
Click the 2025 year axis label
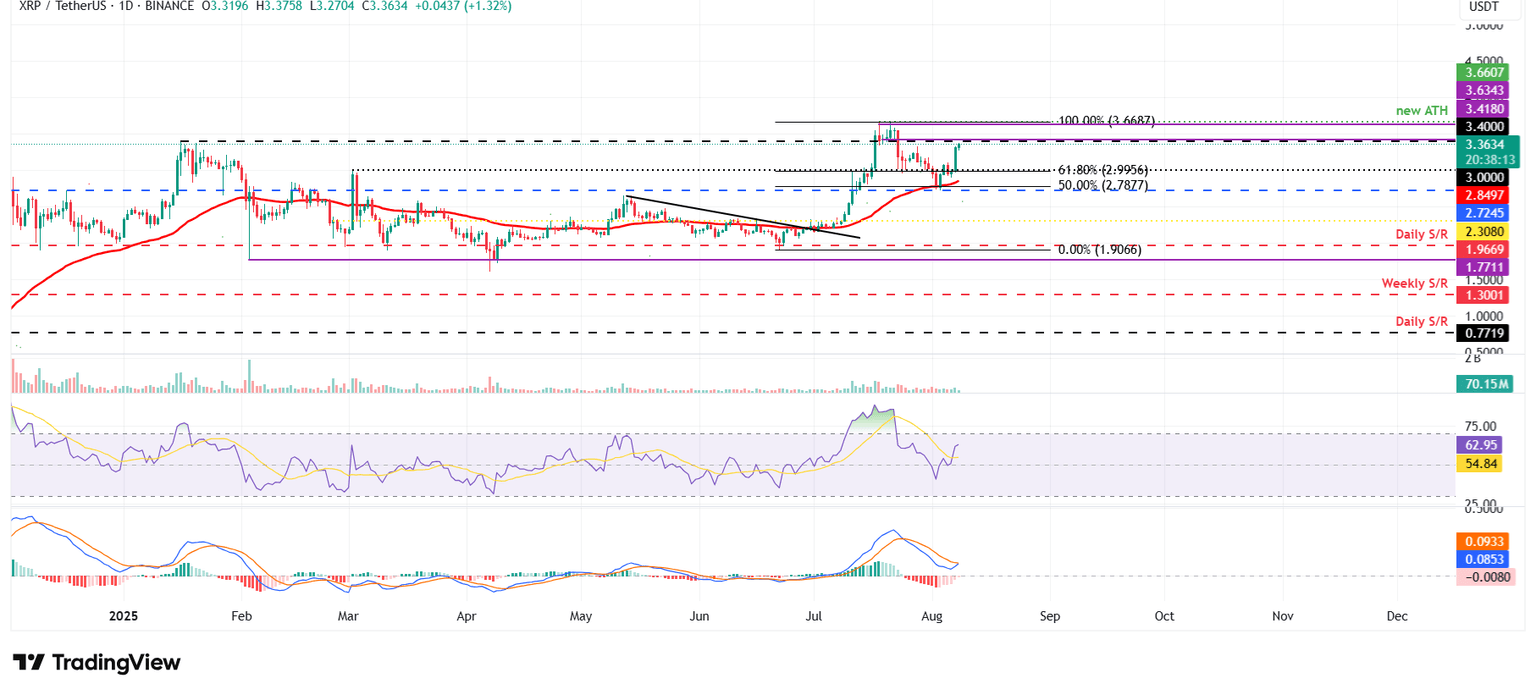(x=123, y=617)
